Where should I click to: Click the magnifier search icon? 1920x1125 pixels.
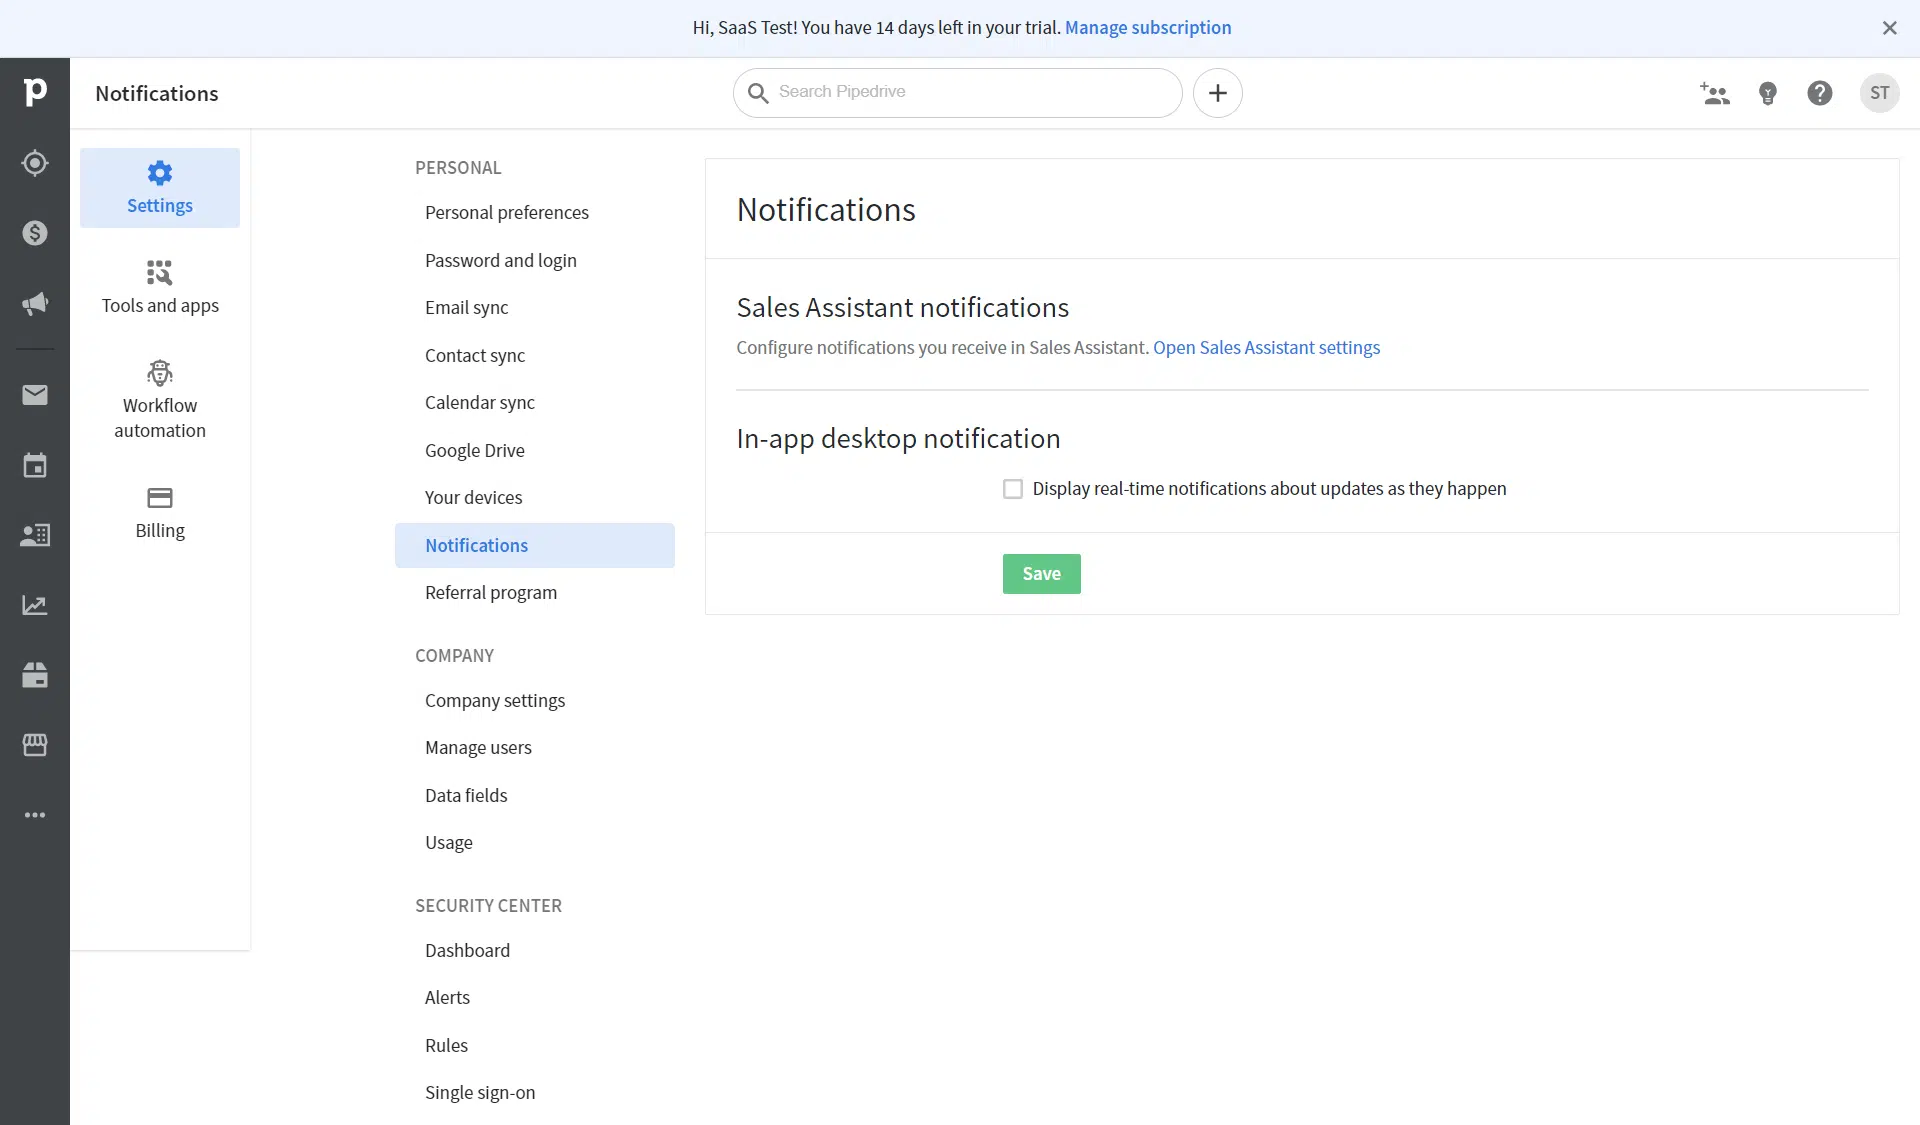(758, 93)
